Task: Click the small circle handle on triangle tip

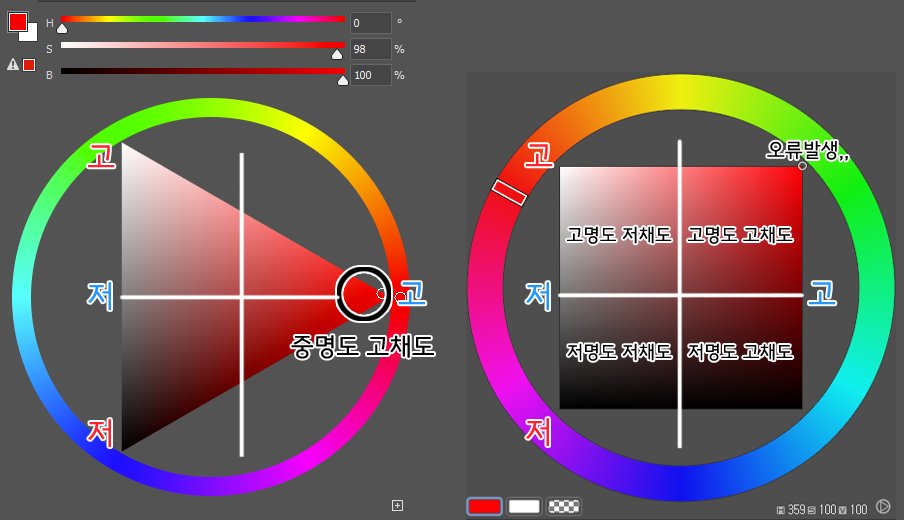Action: [381, 293]
